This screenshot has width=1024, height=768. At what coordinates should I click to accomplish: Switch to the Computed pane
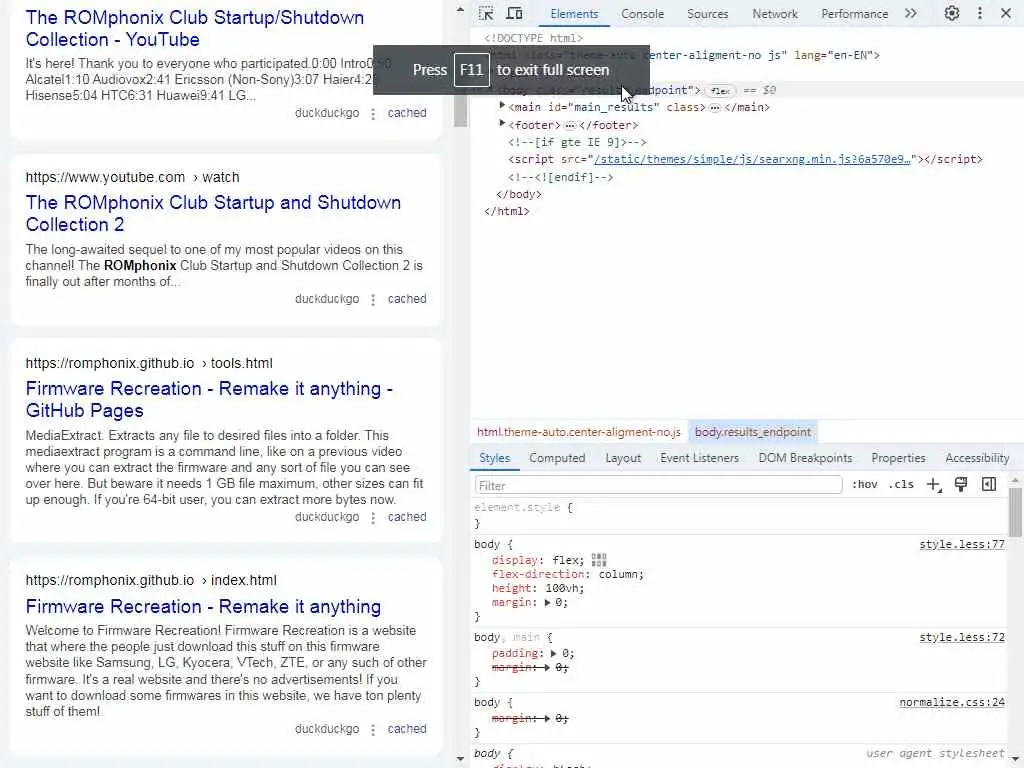(x=556, y=458)
